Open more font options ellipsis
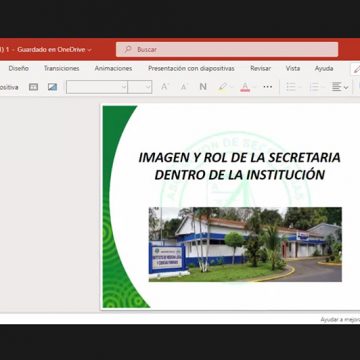360x360 pixels. point(268,87)
